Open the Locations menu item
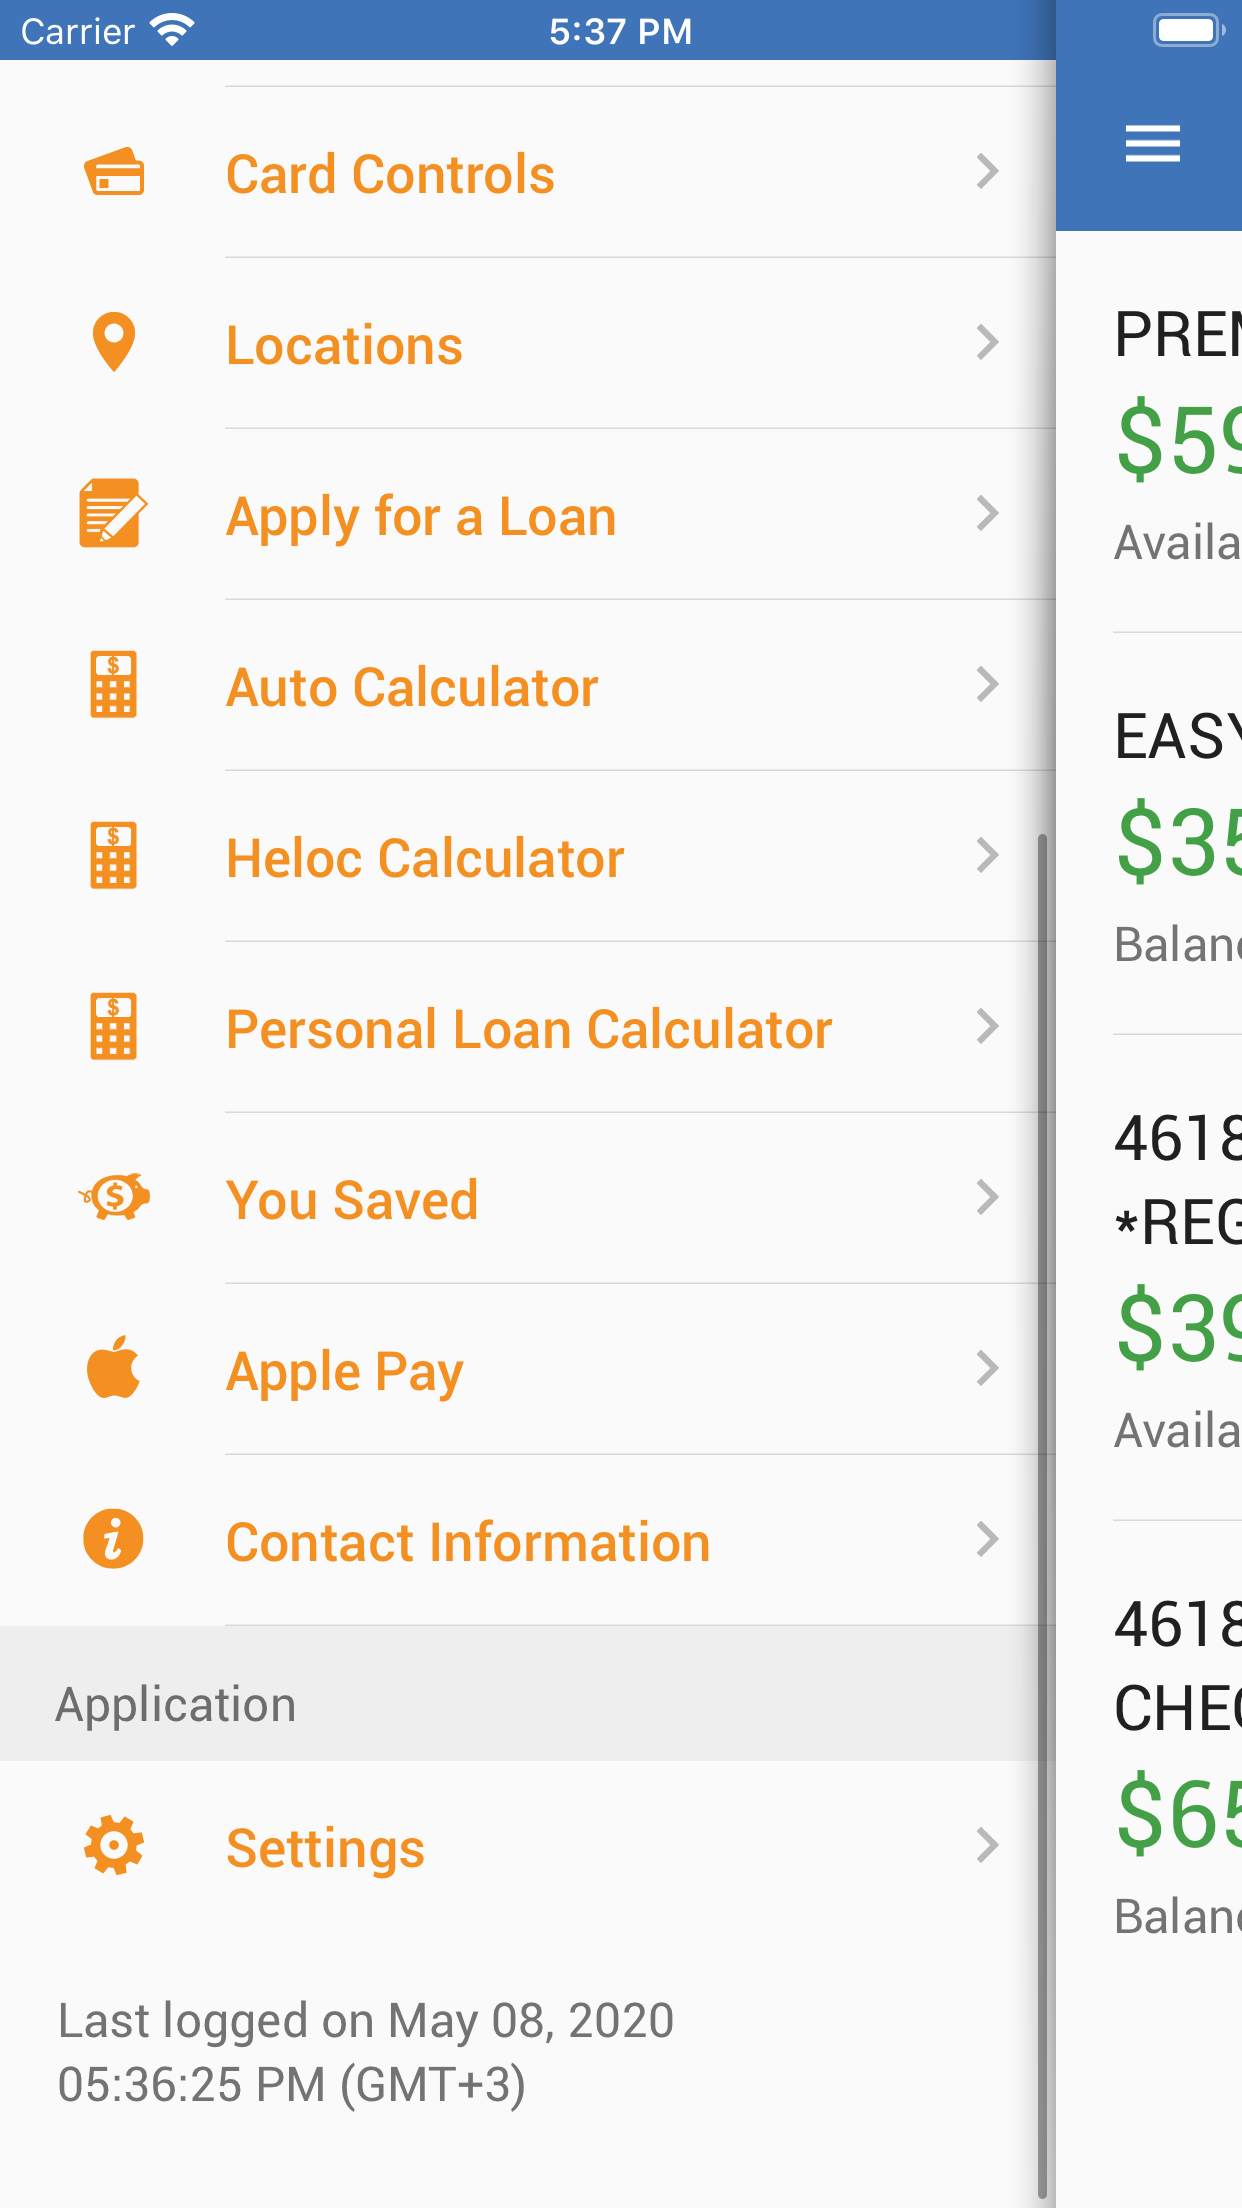 click(x=345, y=346)
